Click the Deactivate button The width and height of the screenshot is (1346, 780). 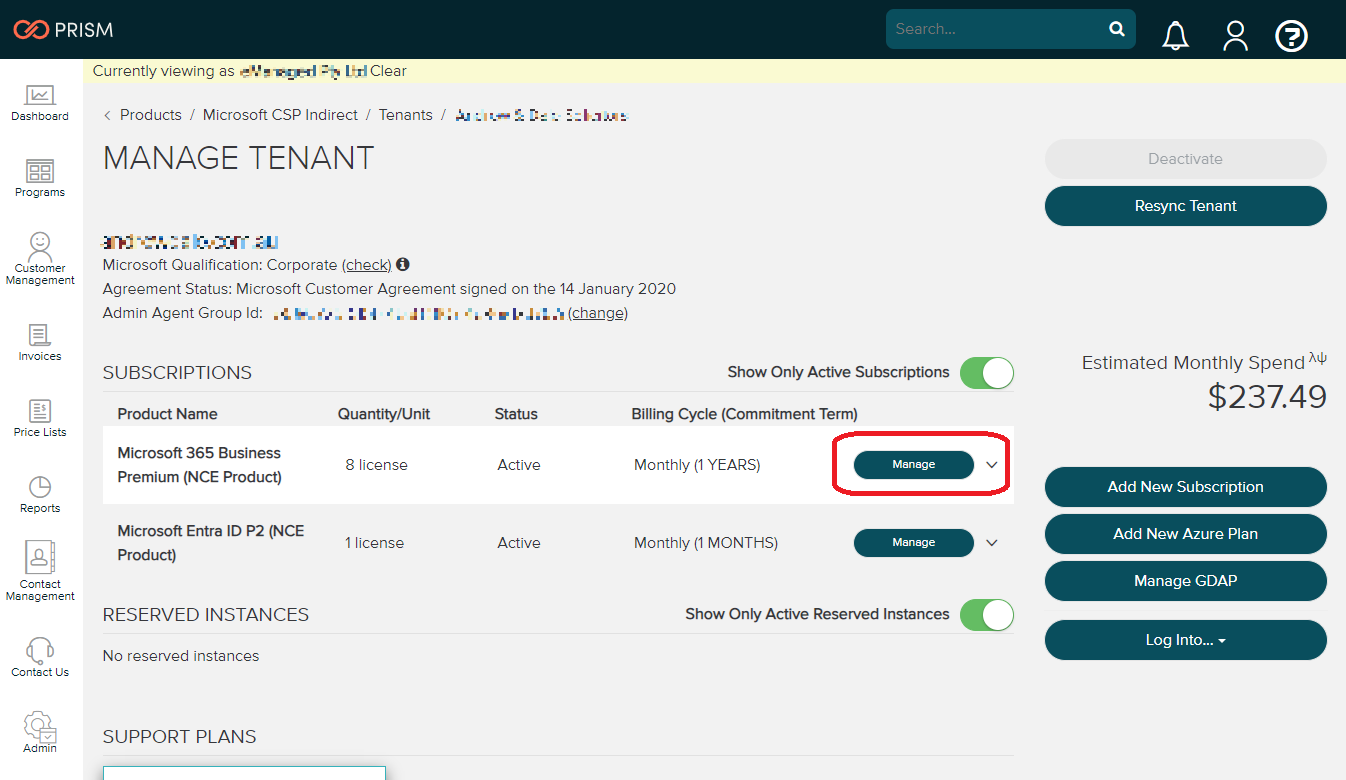pos(1186,159)
